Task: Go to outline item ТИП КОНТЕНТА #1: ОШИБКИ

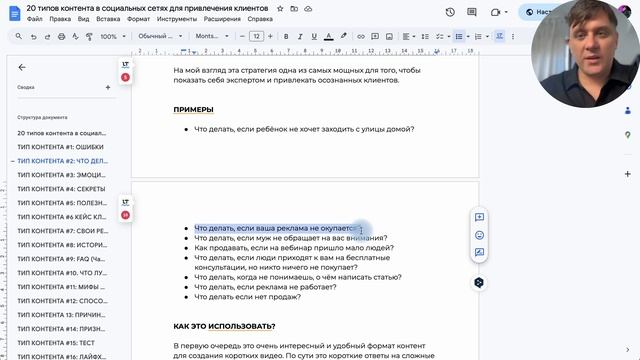Action: (x=60, y=147)
